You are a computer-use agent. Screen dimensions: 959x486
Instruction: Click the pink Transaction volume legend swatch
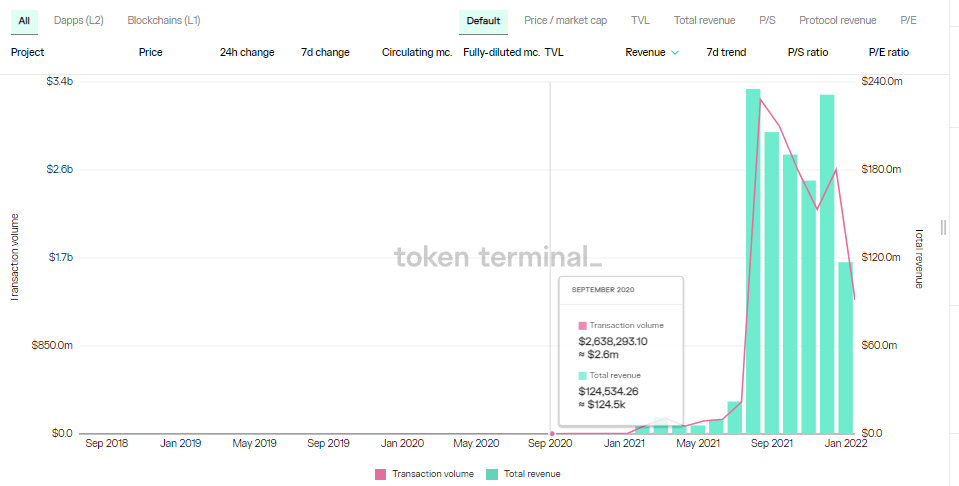[380, 474]
